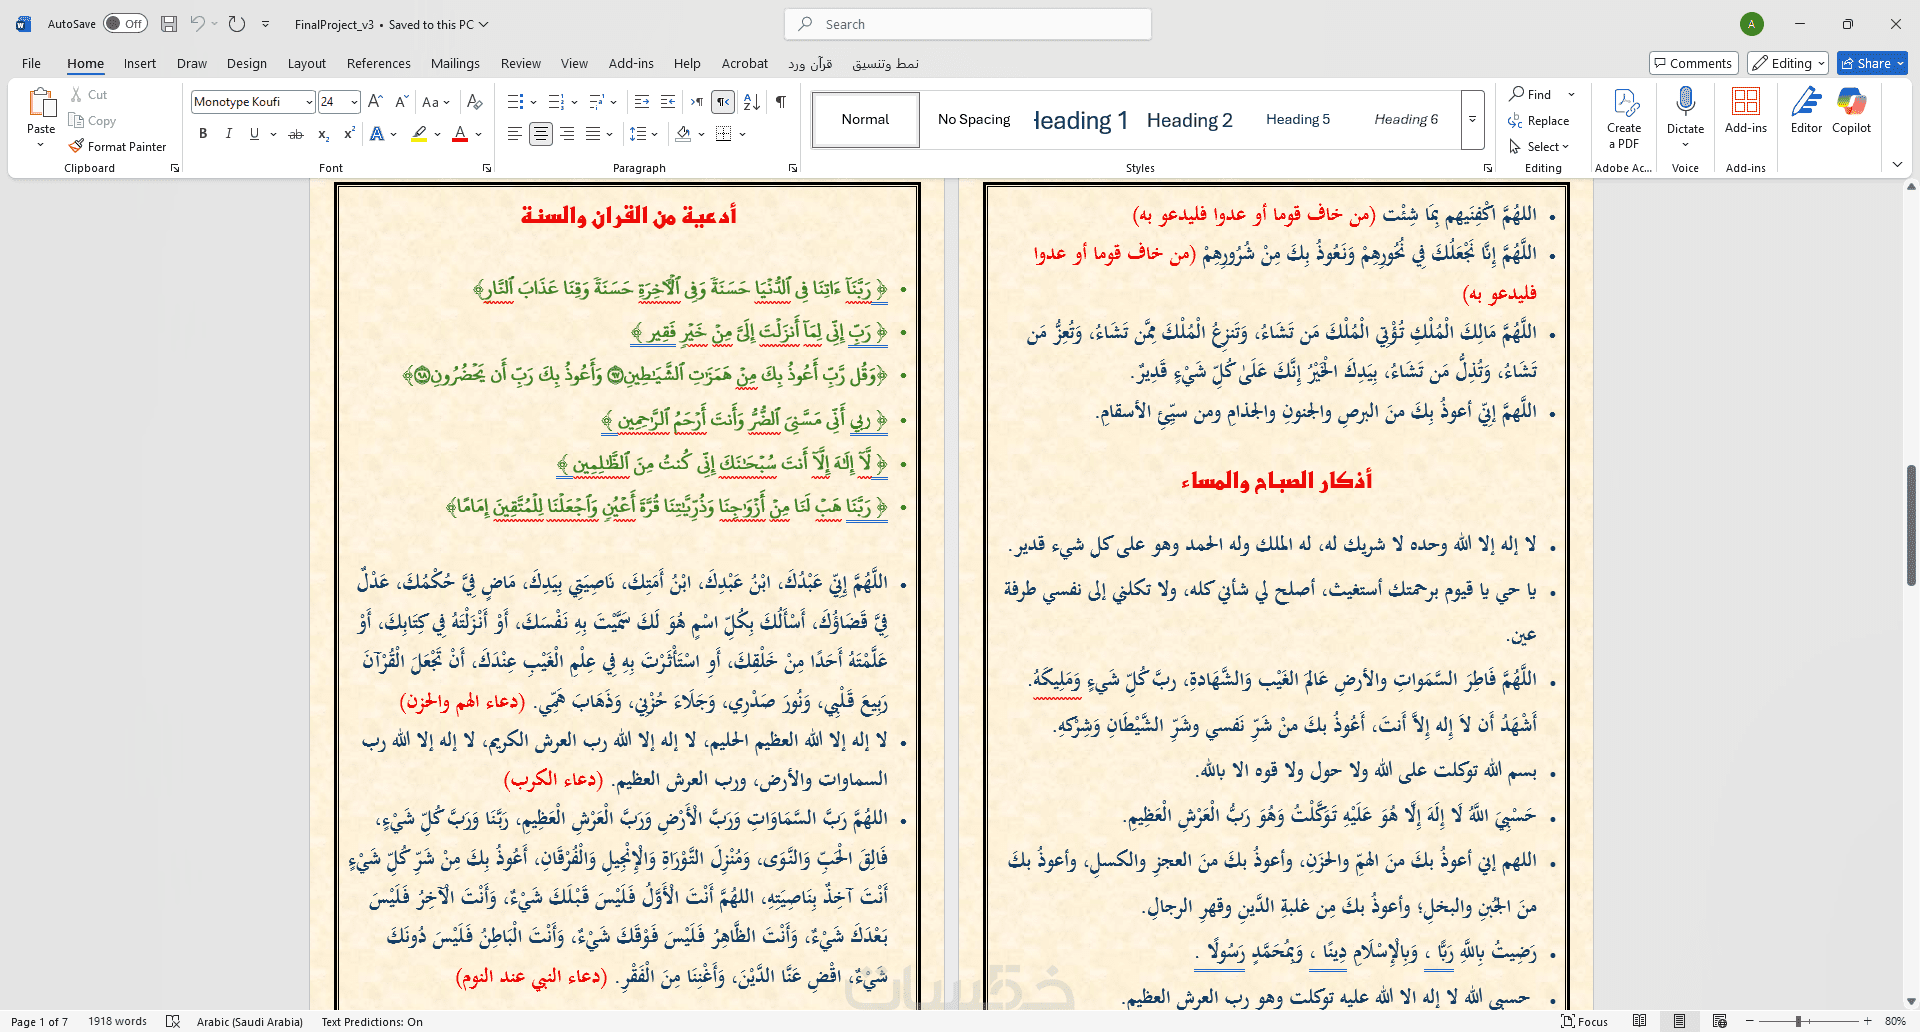Toggle Bold formatting
Screen dimensions: 1920x1032
203,134
